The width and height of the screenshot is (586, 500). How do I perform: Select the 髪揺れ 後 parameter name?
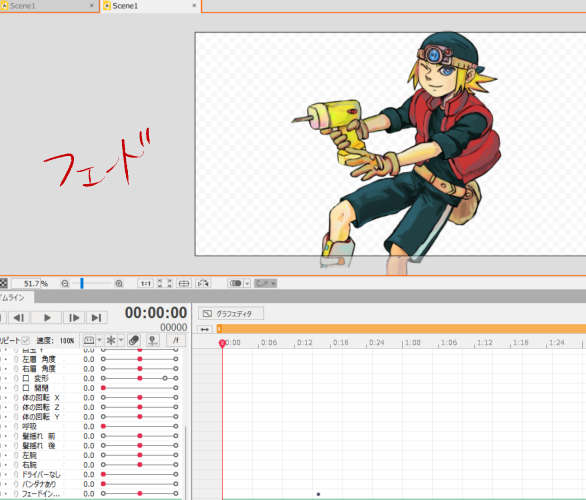[x=38, y=446]
